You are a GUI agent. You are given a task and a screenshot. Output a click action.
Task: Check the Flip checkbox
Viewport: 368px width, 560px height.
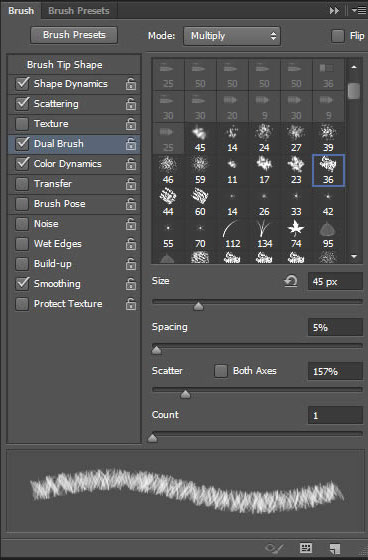point(338,36)
